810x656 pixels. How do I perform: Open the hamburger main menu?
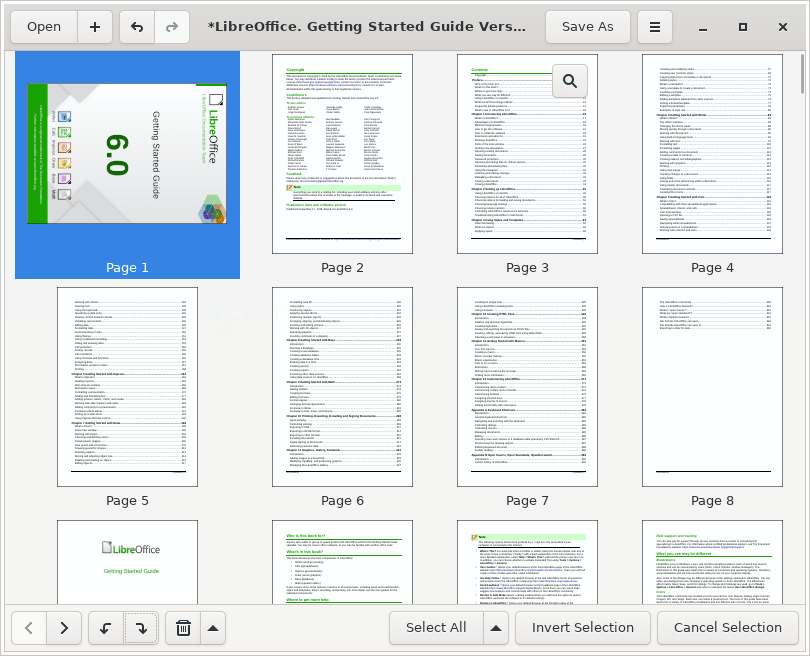(655, 27)
